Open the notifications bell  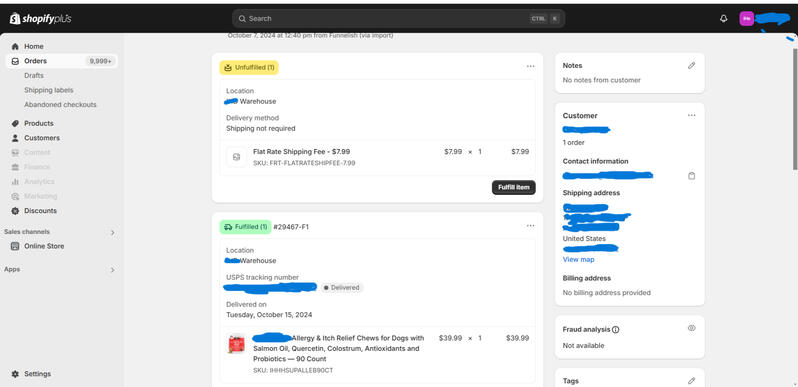(x=723, y=19)
